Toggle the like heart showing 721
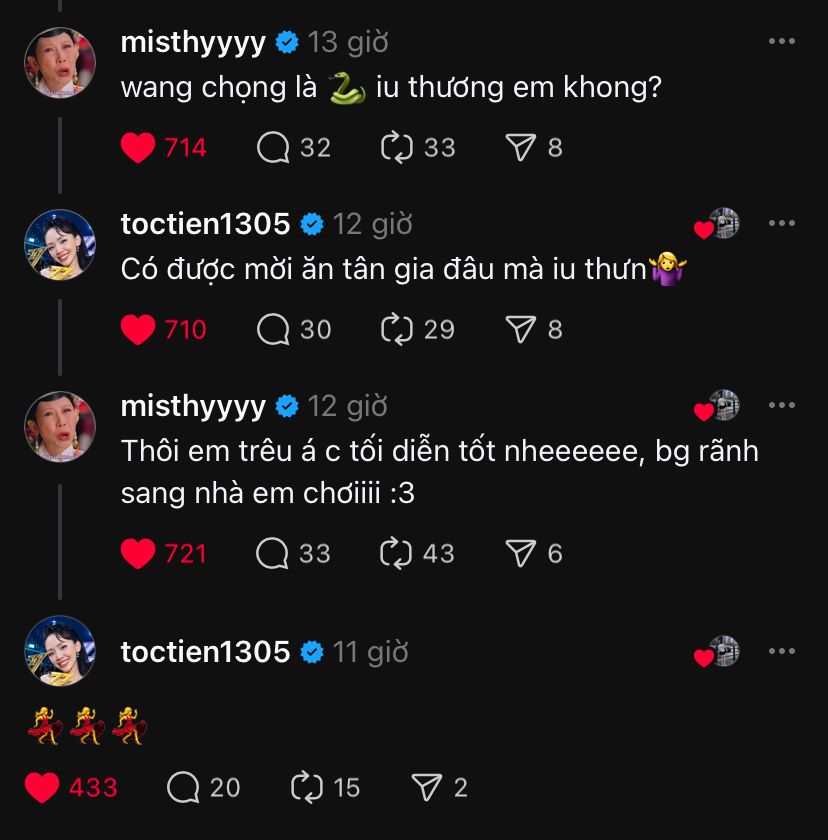Screen dimensions: 828x840 pyautogui.click(x=138, y=553)
